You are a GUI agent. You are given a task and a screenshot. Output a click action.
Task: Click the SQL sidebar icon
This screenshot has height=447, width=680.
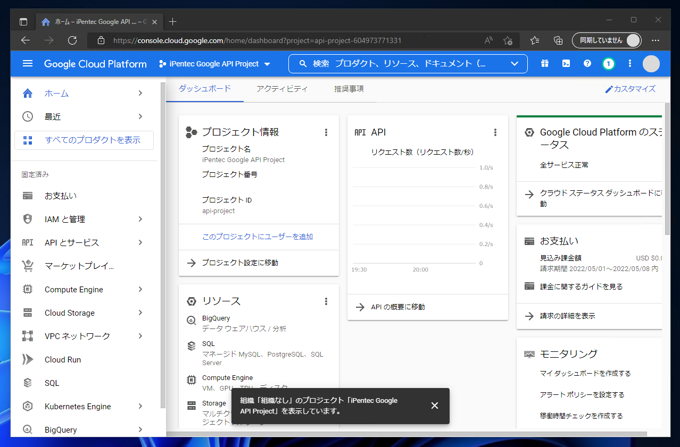point(27,383)
